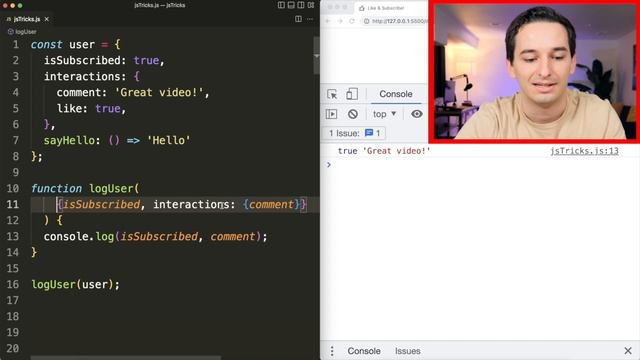Screen dimensions: 640x360
Task: Split the editor to the right
Action: pos(298,19)
